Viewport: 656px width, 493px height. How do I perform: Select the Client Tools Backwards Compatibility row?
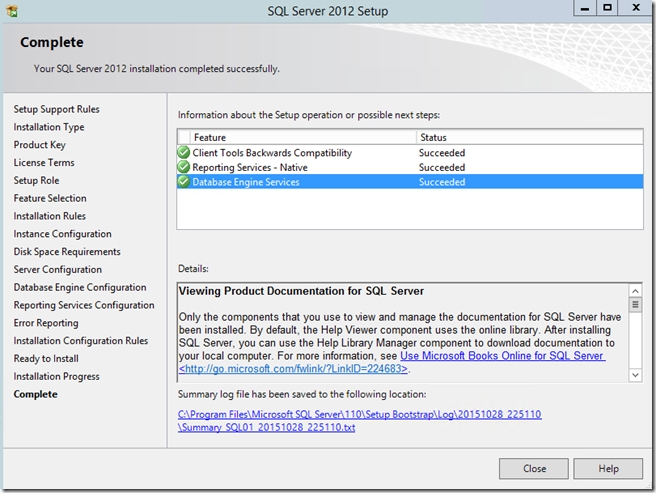410,153
